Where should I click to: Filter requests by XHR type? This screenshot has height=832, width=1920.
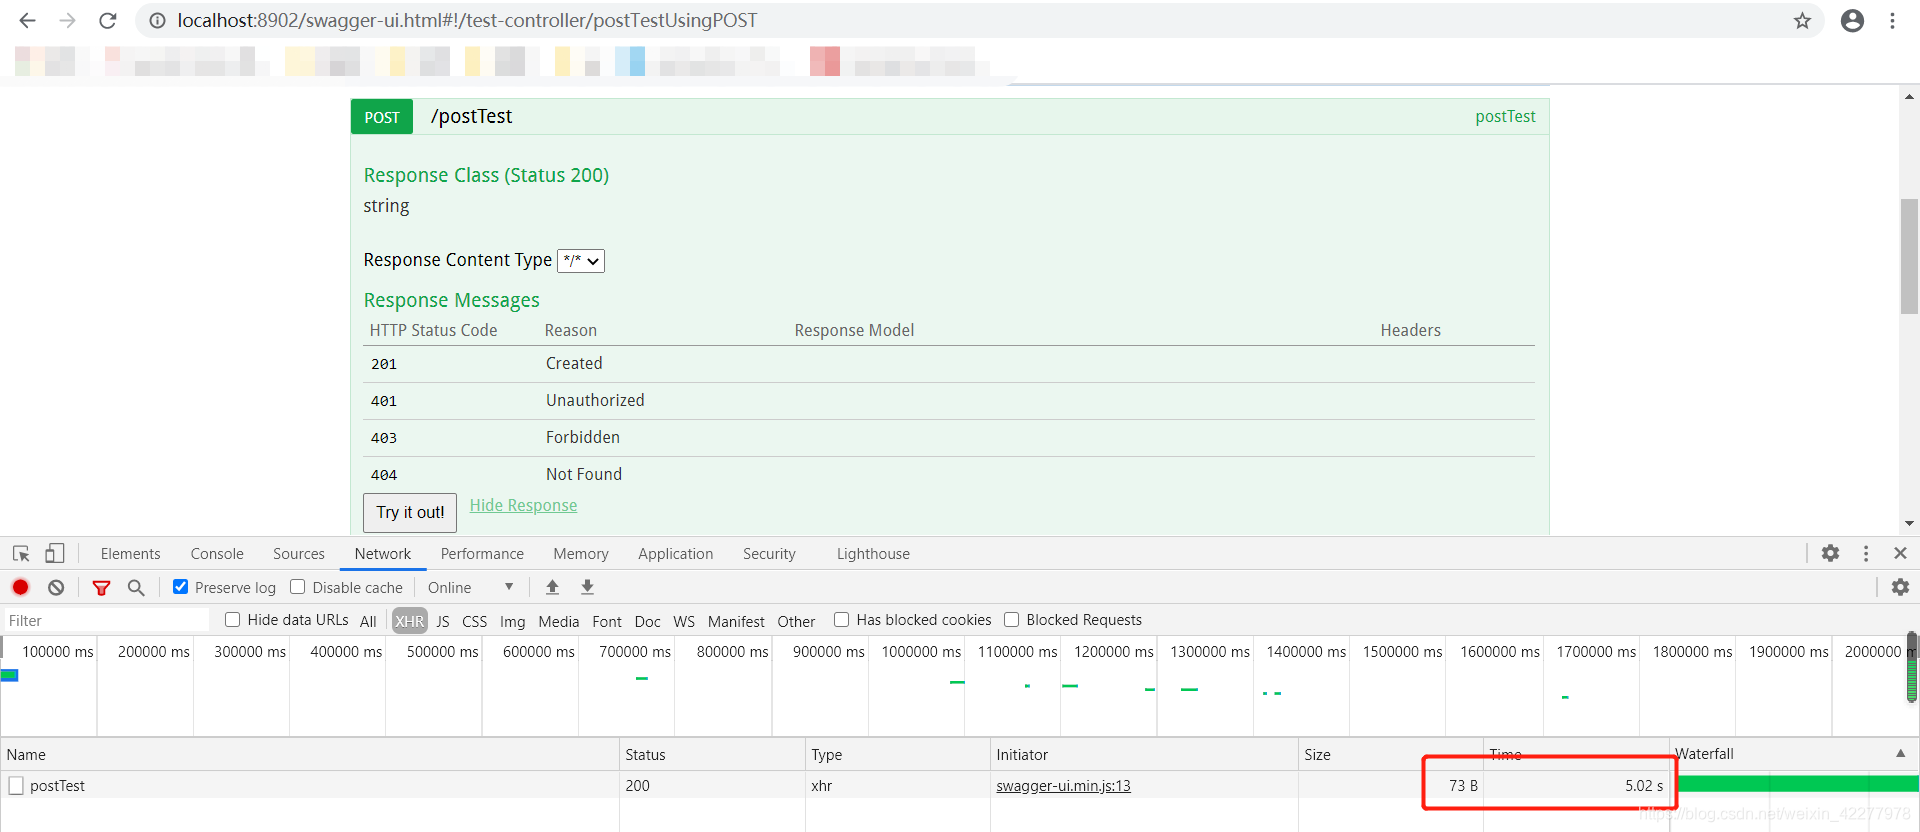click(409, 621)
